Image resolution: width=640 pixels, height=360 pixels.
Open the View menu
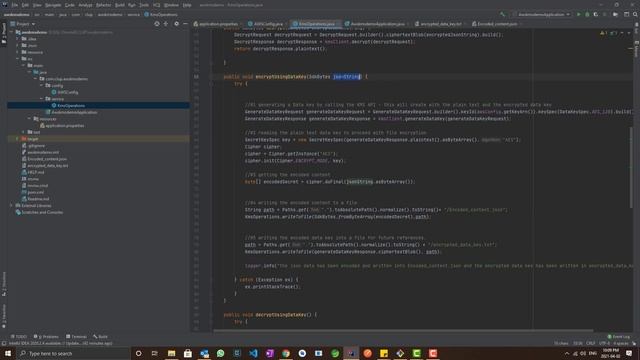[x=37, y=5]
